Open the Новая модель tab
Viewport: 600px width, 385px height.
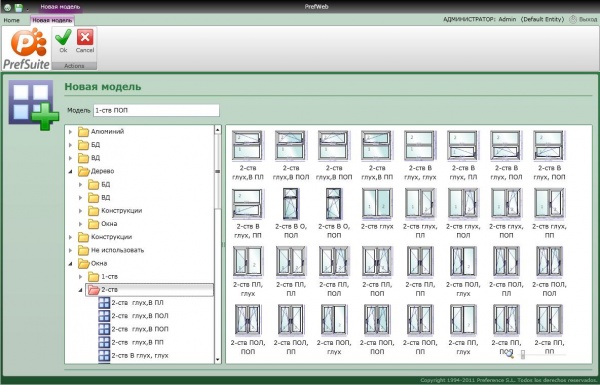pyautogui.click(x=52, y=20)
